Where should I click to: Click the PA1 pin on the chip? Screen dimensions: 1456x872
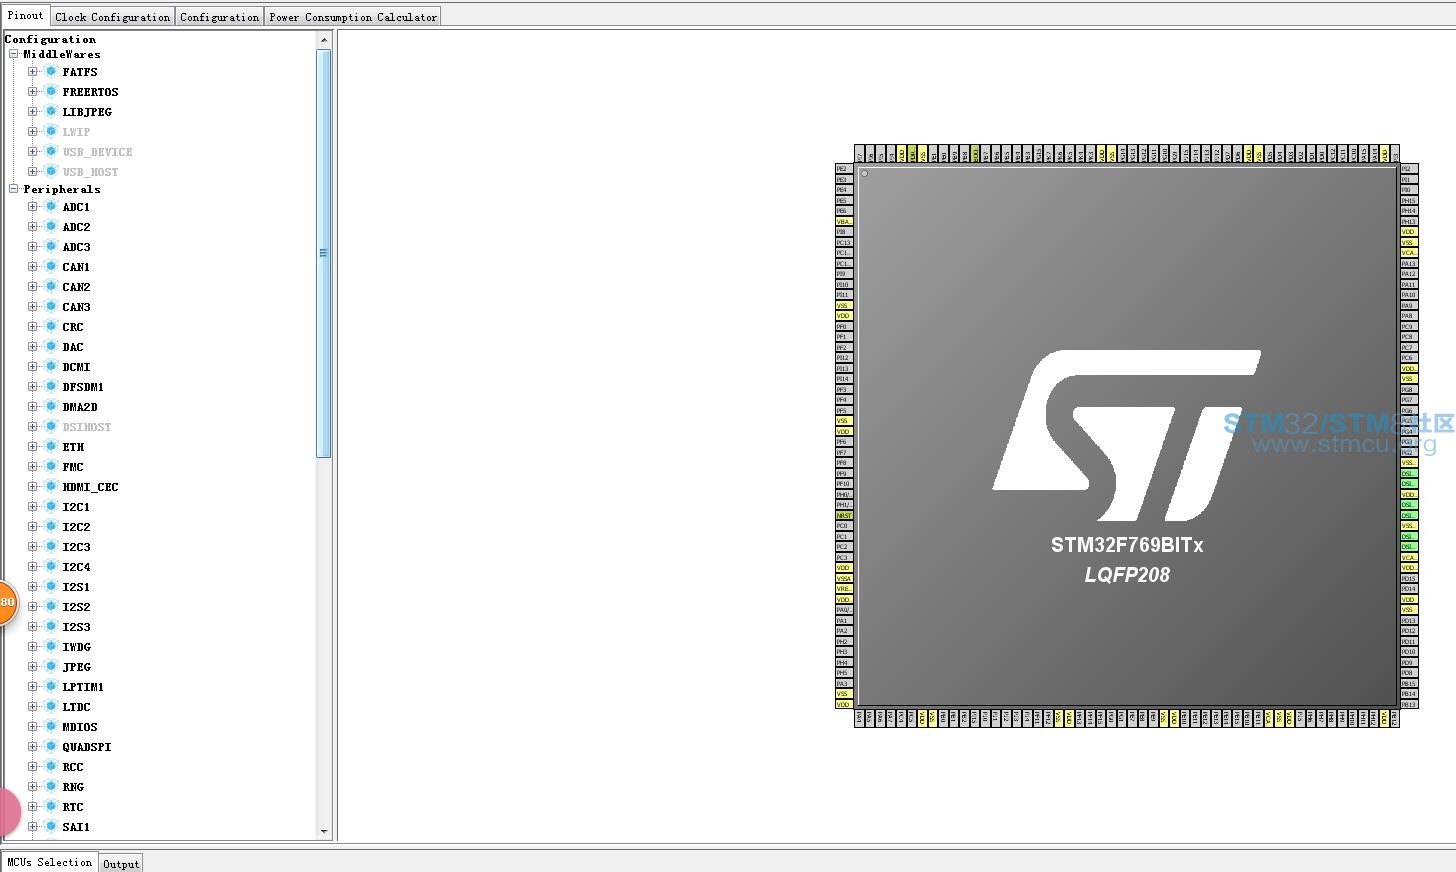[x=844, y=621]
